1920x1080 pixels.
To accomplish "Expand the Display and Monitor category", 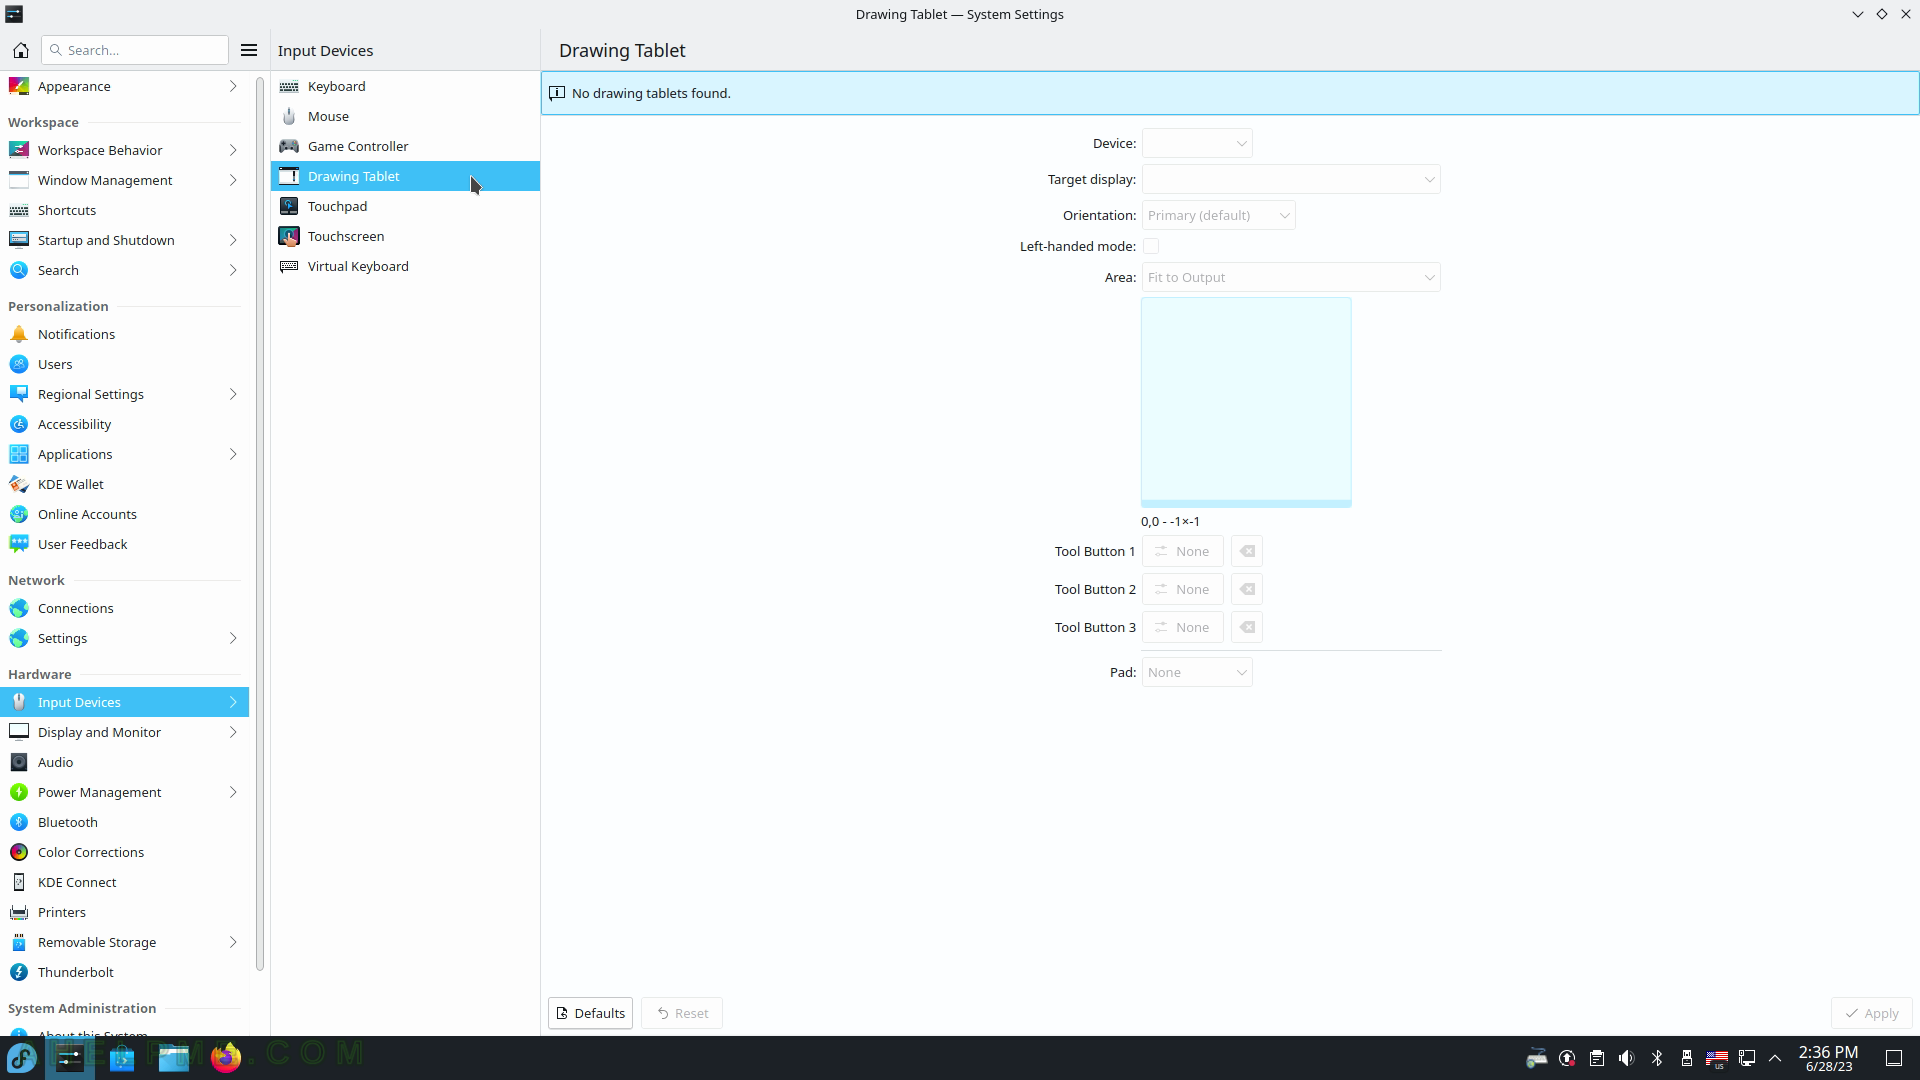I will point(233,732).
